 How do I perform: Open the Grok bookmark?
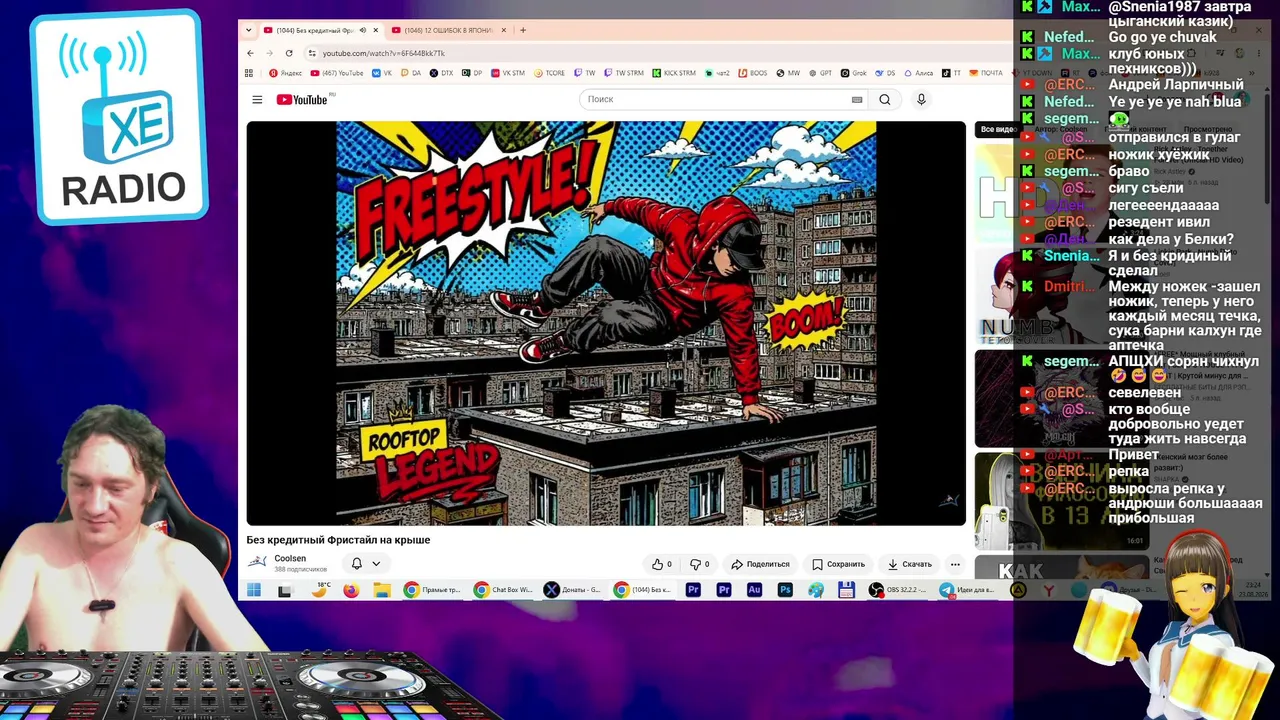tap(854, 73)
